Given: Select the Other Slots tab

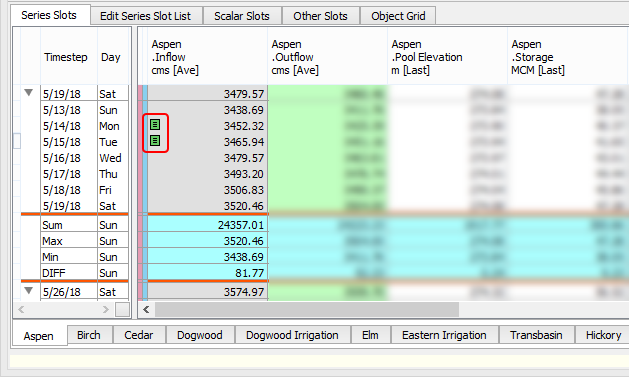Looking at the screenshot, I should [x=320, y=16].
